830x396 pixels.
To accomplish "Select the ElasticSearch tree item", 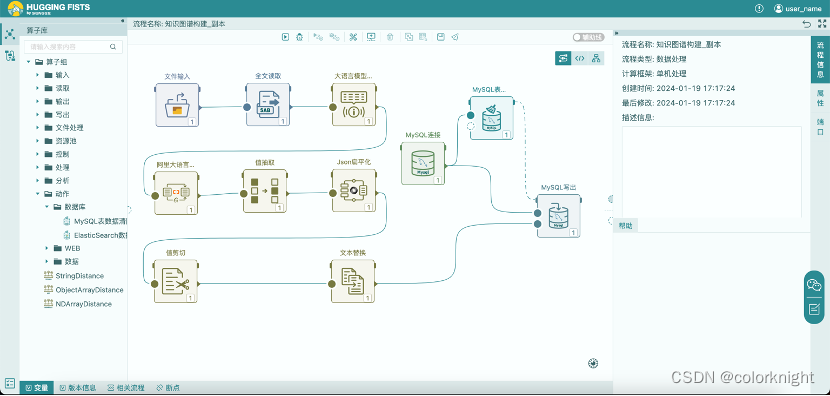I will pyautogui.click(x=95, y=235).
